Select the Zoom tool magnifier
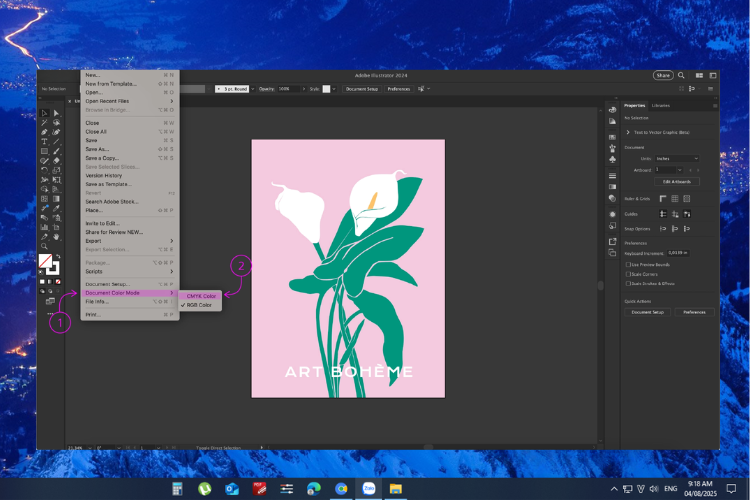750x500 pixels. [44, 246]
